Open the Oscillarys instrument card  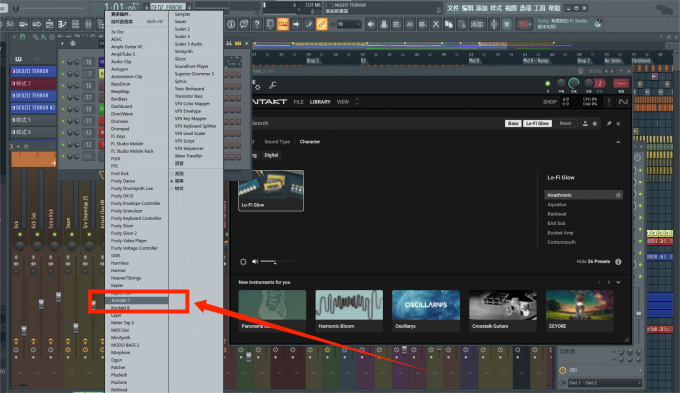pyautogui.click(x=426, y=311)
